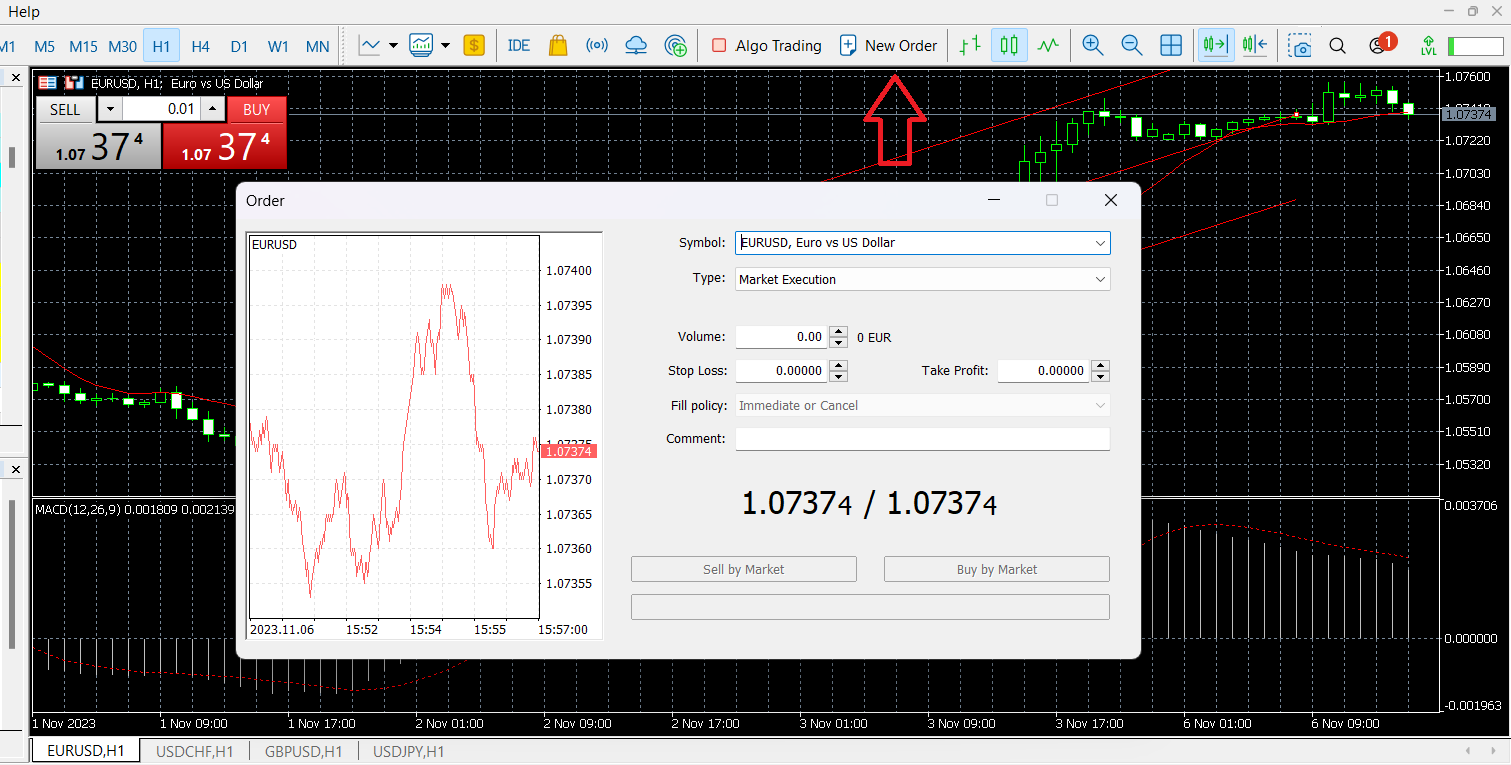The image size is (1511, 765).
Task: Click the Comment input field
Action: 922,439
